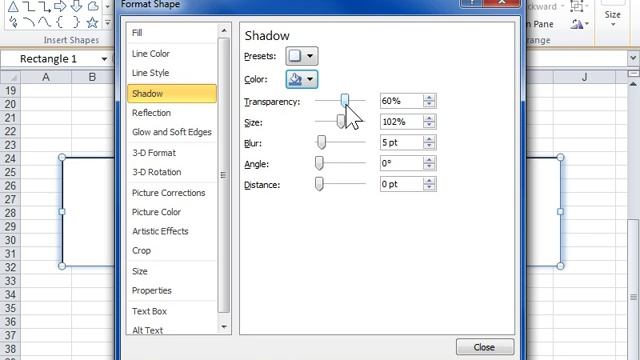Select column A header in worksheet
Viewport: 640px width, 360px height.
[x=46, y=77]
